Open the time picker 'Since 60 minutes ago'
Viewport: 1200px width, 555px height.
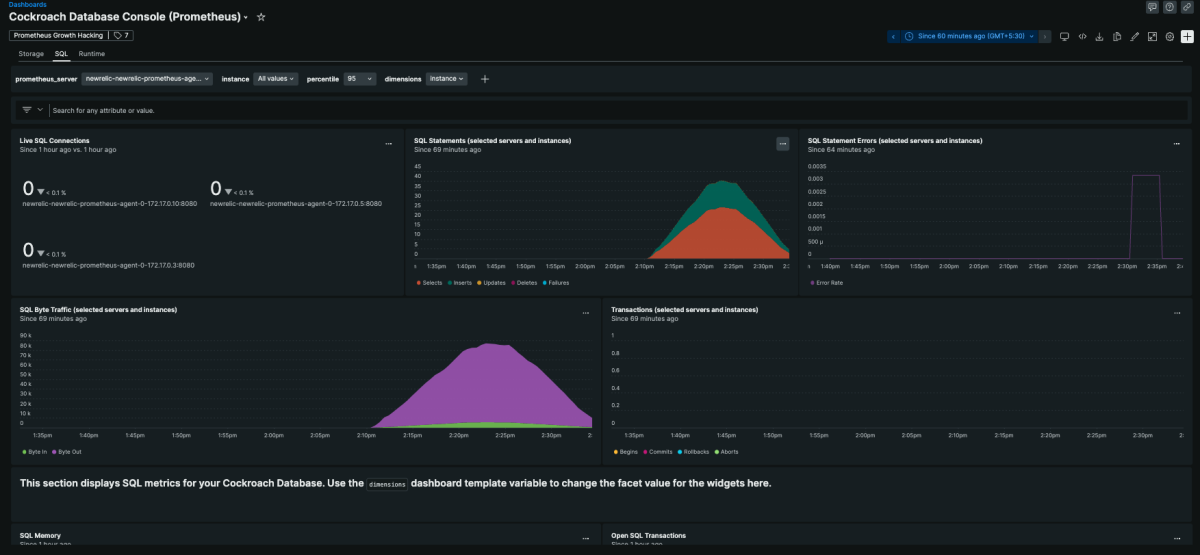click(x=969, y=36)
